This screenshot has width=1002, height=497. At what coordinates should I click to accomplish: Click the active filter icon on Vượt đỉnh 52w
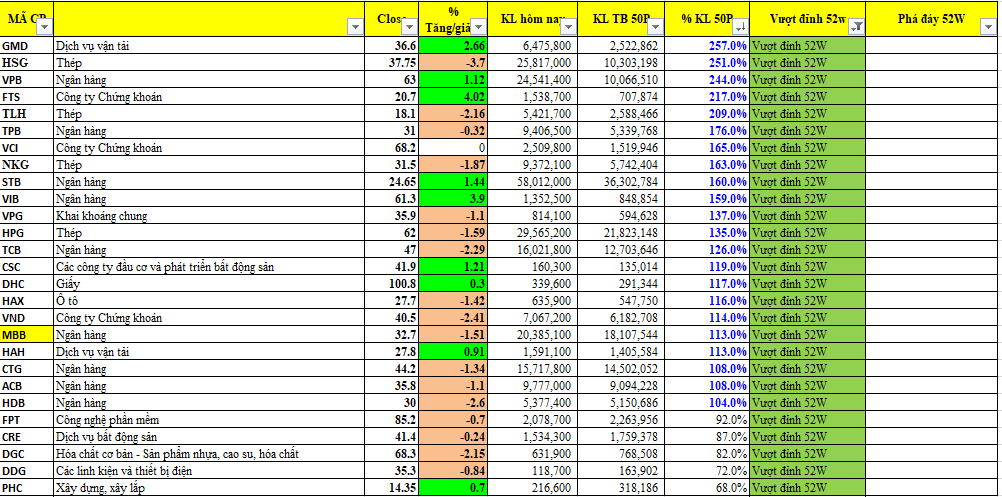[855, 29]
